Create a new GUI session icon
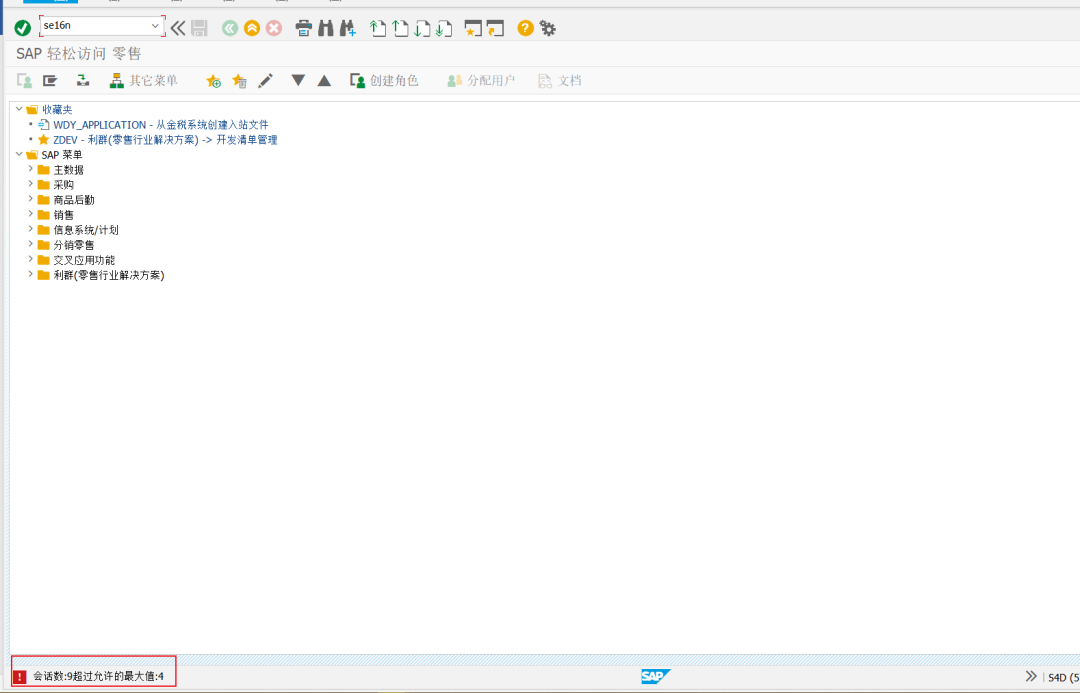This screenshot has width=1080, height=693. 473,28
